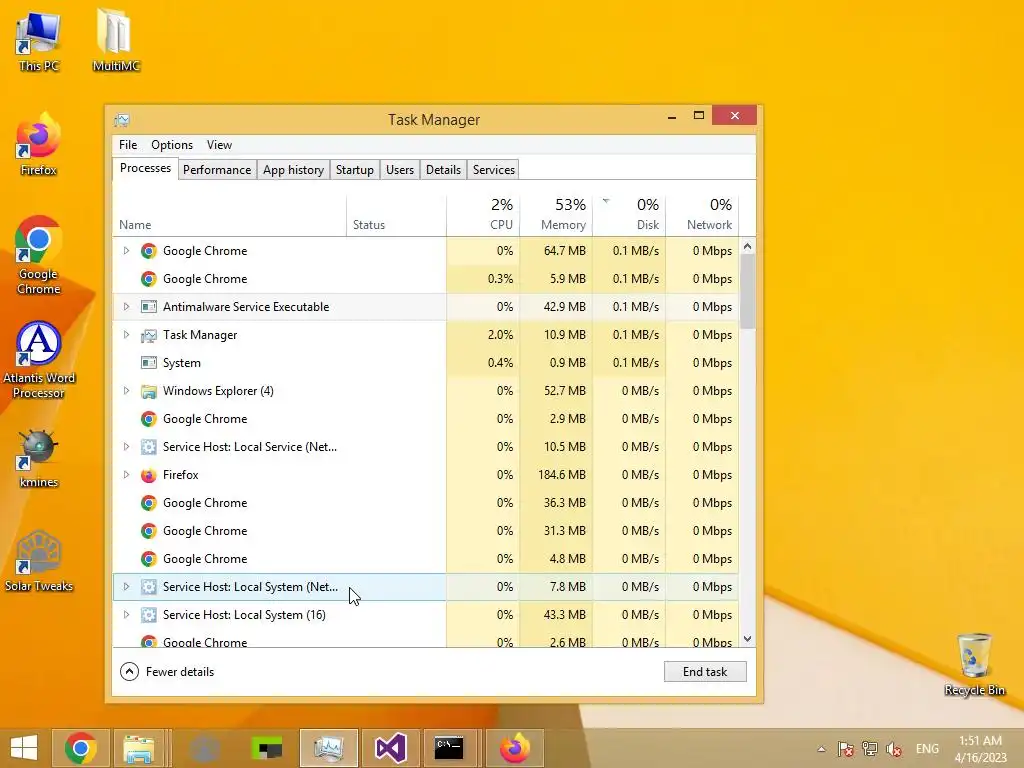This screenshot has height=768, width=1024.
Task: Select the System process row
Action: click(x=426, y=363)
